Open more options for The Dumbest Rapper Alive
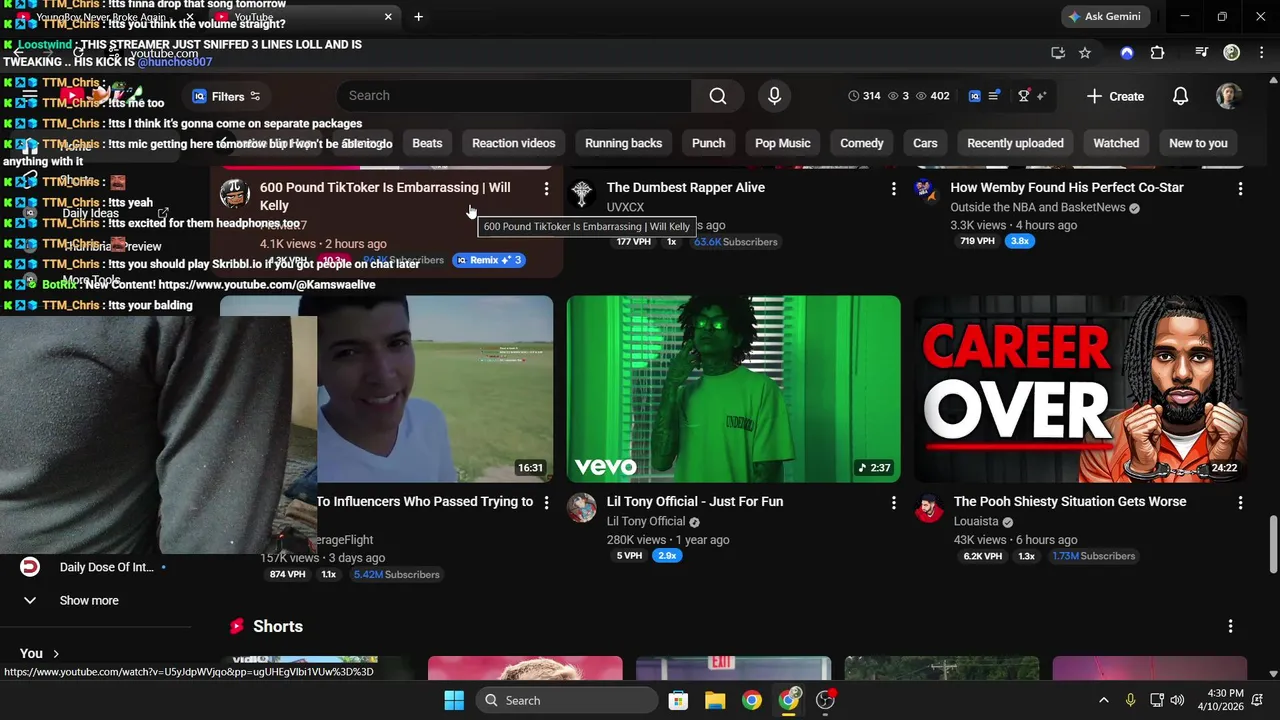 coord(893,188)
